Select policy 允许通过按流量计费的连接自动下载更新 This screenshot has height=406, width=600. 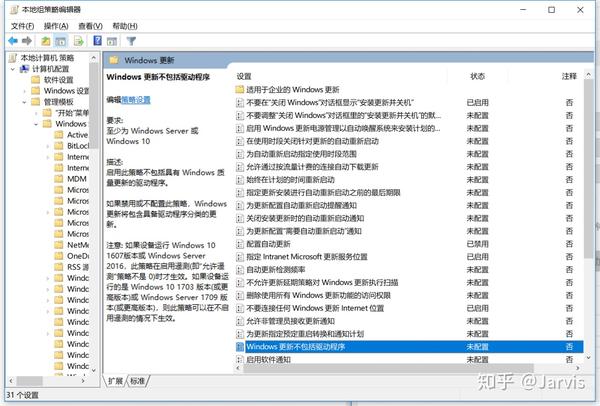[312, 167]
